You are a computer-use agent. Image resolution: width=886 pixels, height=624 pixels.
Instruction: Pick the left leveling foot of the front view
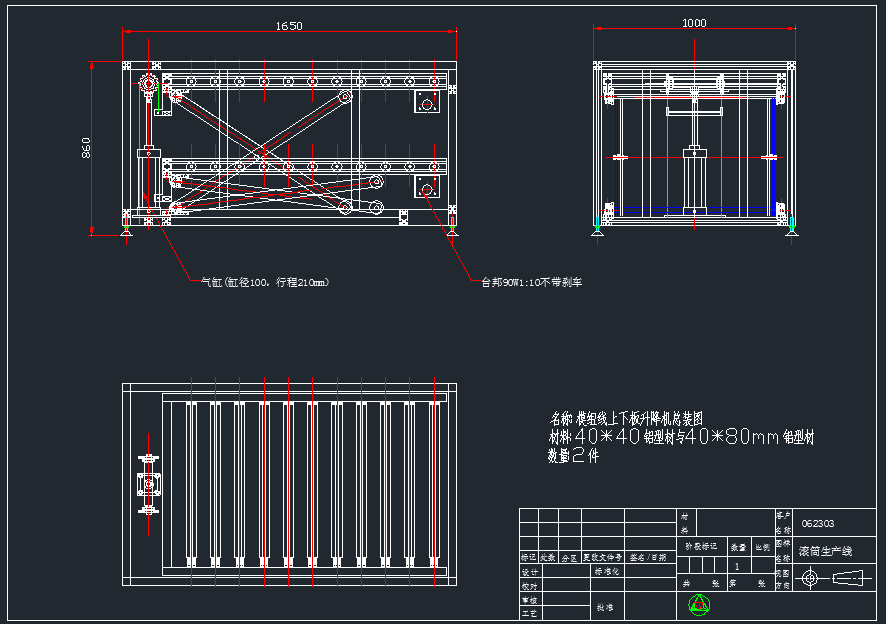point(126,232)
